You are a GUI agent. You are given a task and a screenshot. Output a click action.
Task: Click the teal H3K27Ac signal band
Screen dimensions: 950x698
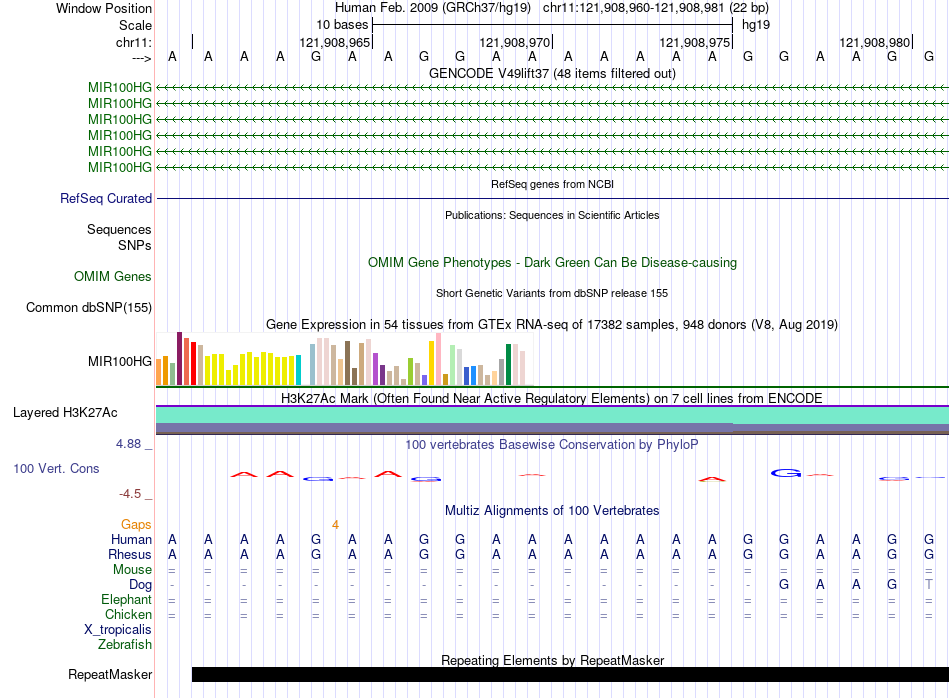(x=552, y=415)
